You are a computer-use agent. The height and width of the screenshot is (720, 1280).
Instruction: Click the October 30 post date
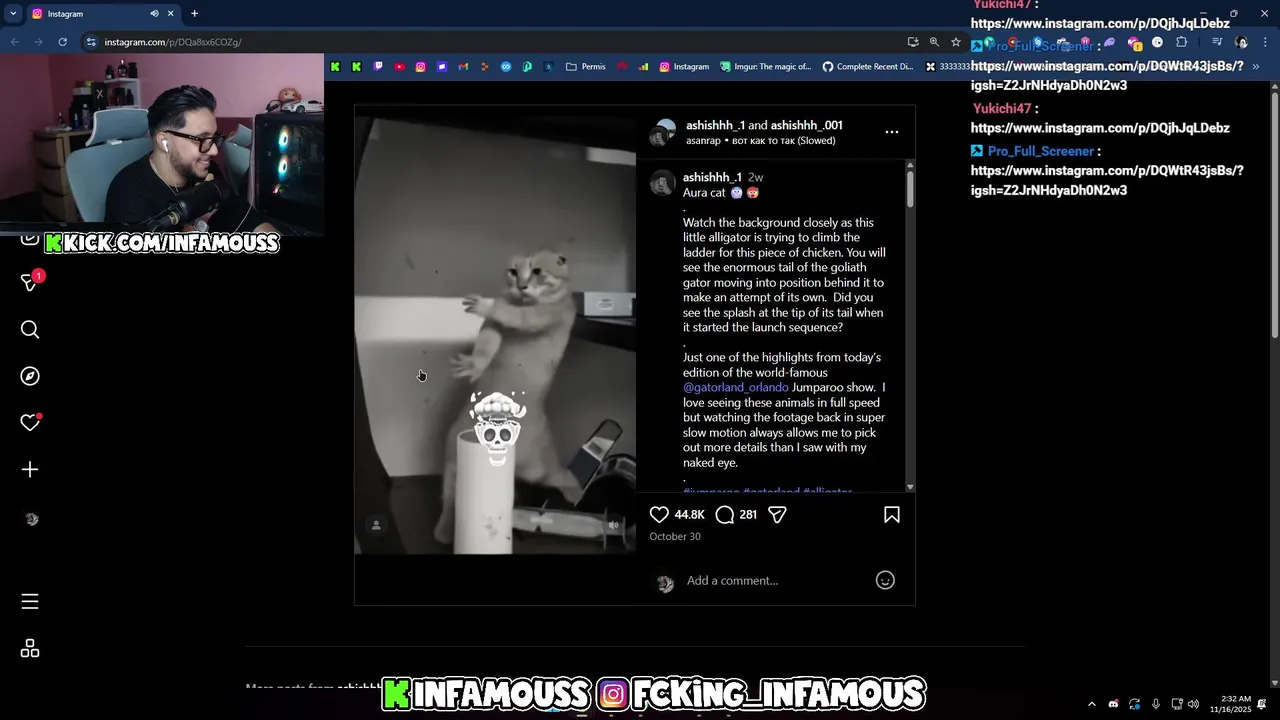(675, 537)
